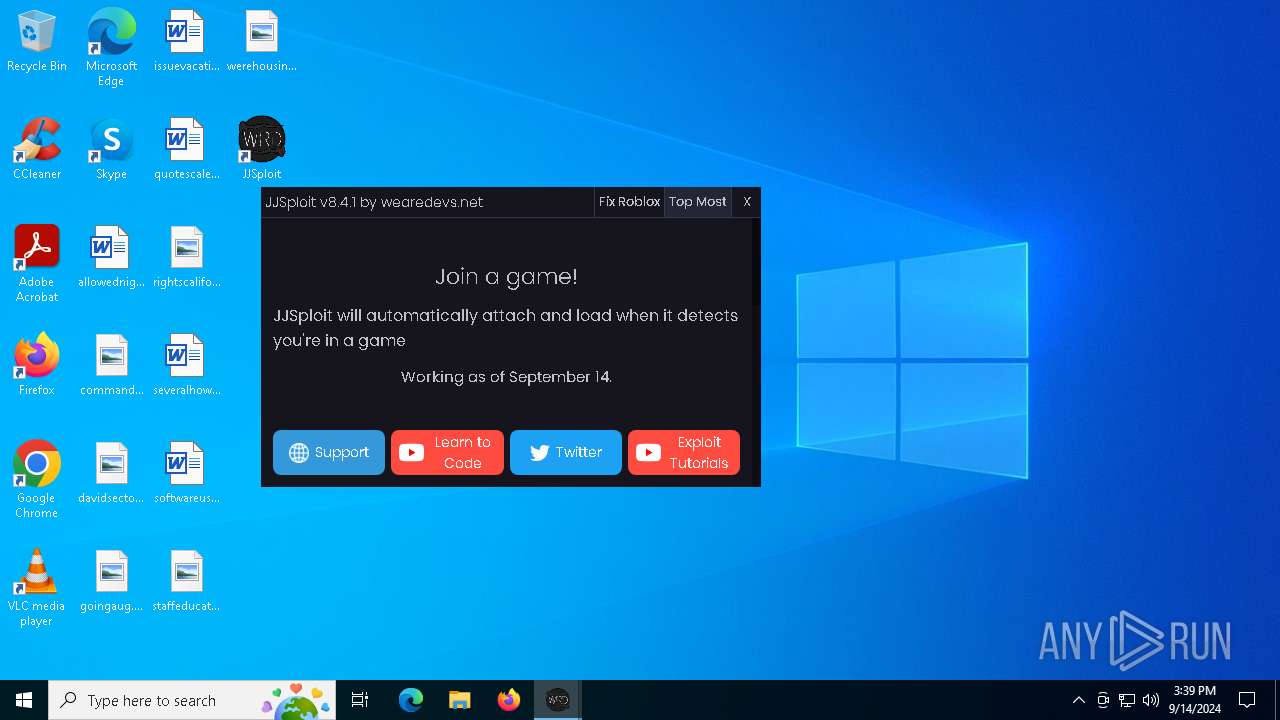
Task: Click the 'Join a game!' heading
Action: point(506,277)
